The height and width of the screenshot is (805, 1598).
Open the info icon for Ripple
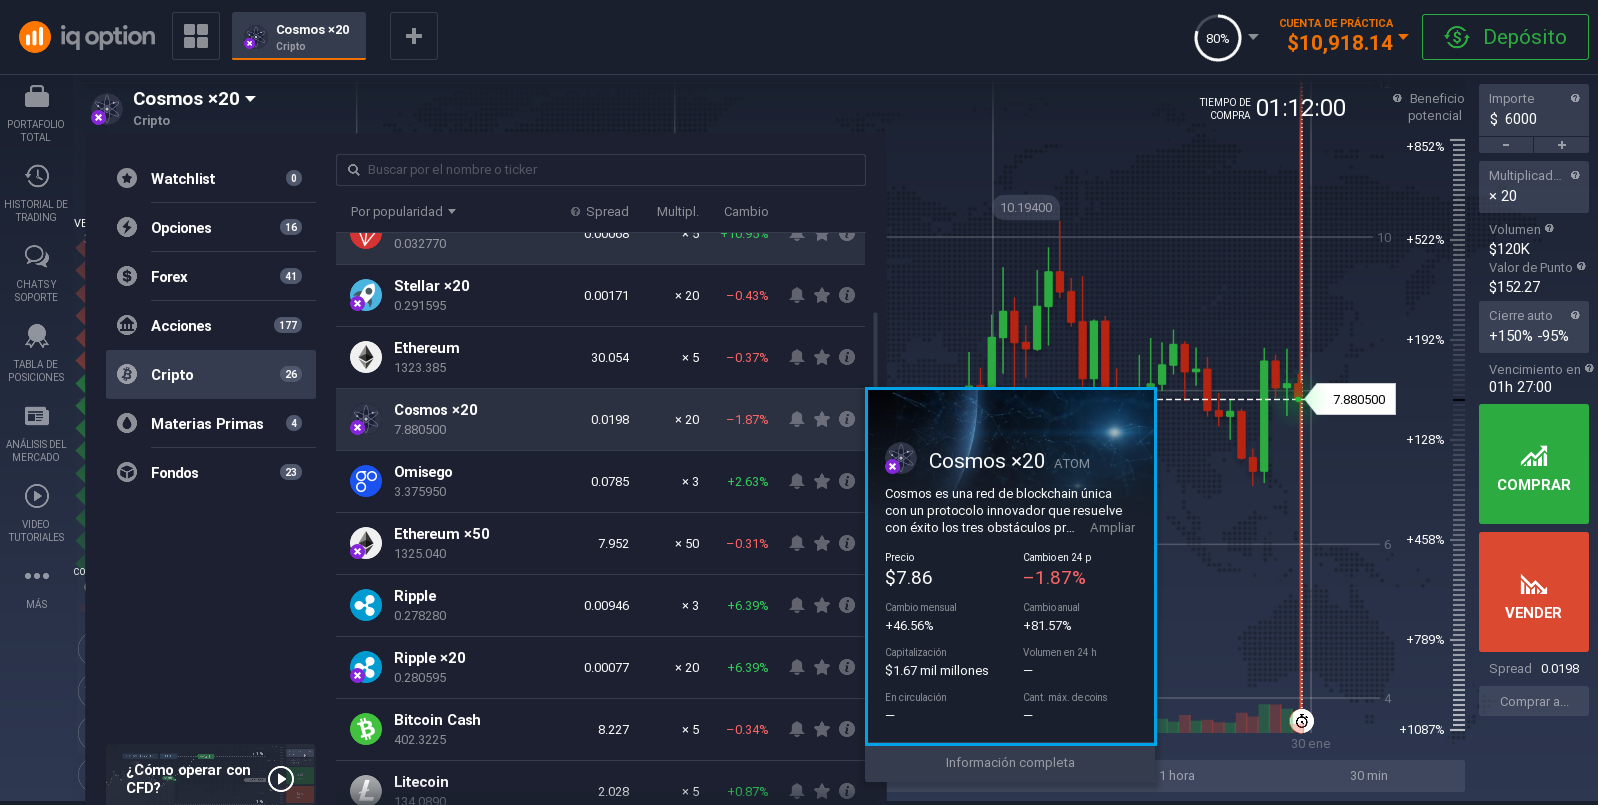(x=847, y=605)
